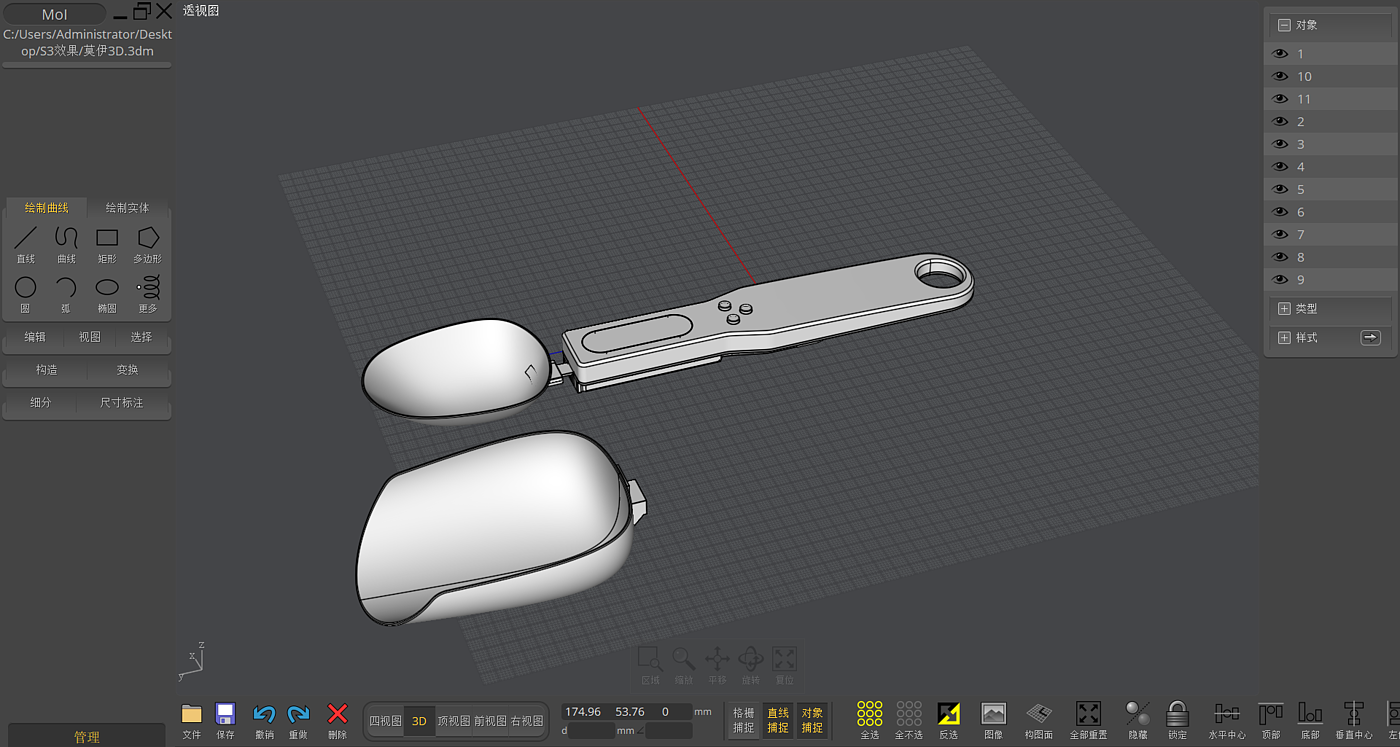Expand the Styles (样式) section

coord(1284,338)
